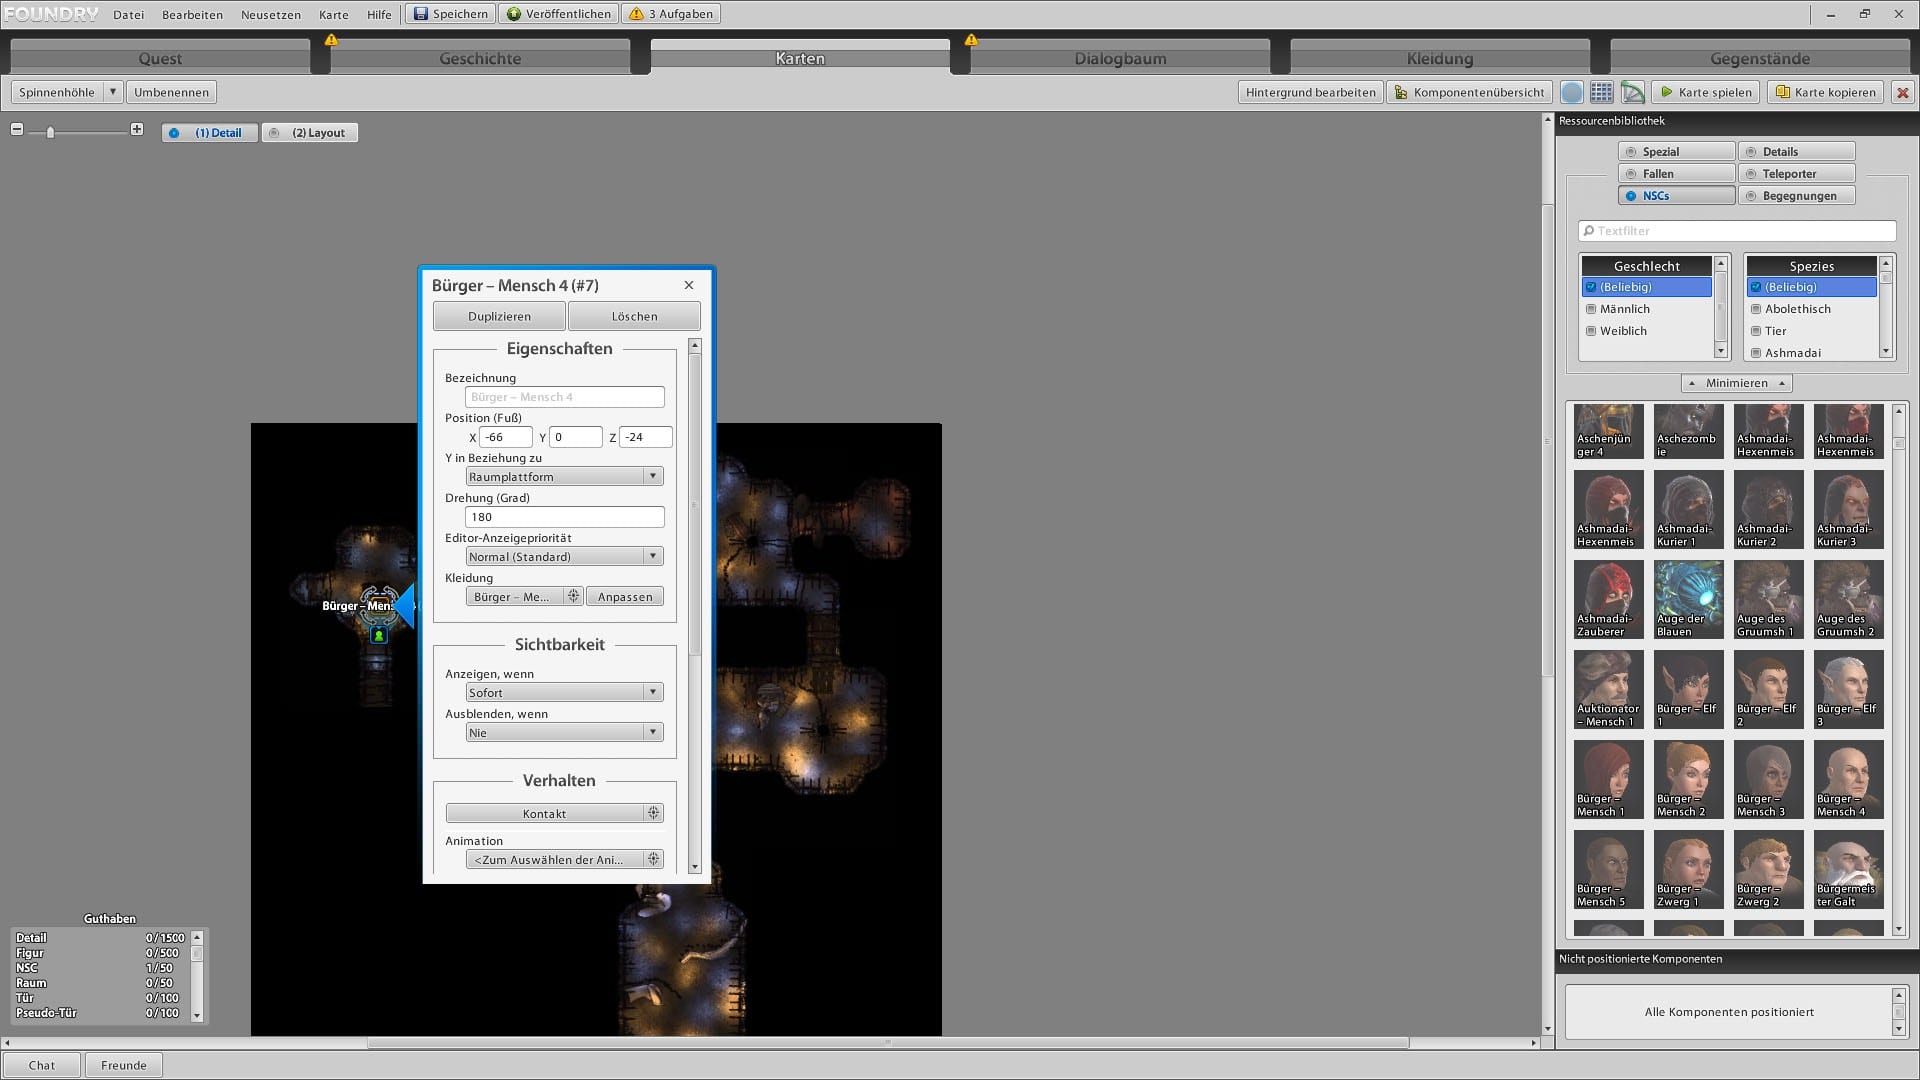The image size is (1920, 1080).
Task: Check the Männlich gender filter
Action: (x=1591, y=309)
